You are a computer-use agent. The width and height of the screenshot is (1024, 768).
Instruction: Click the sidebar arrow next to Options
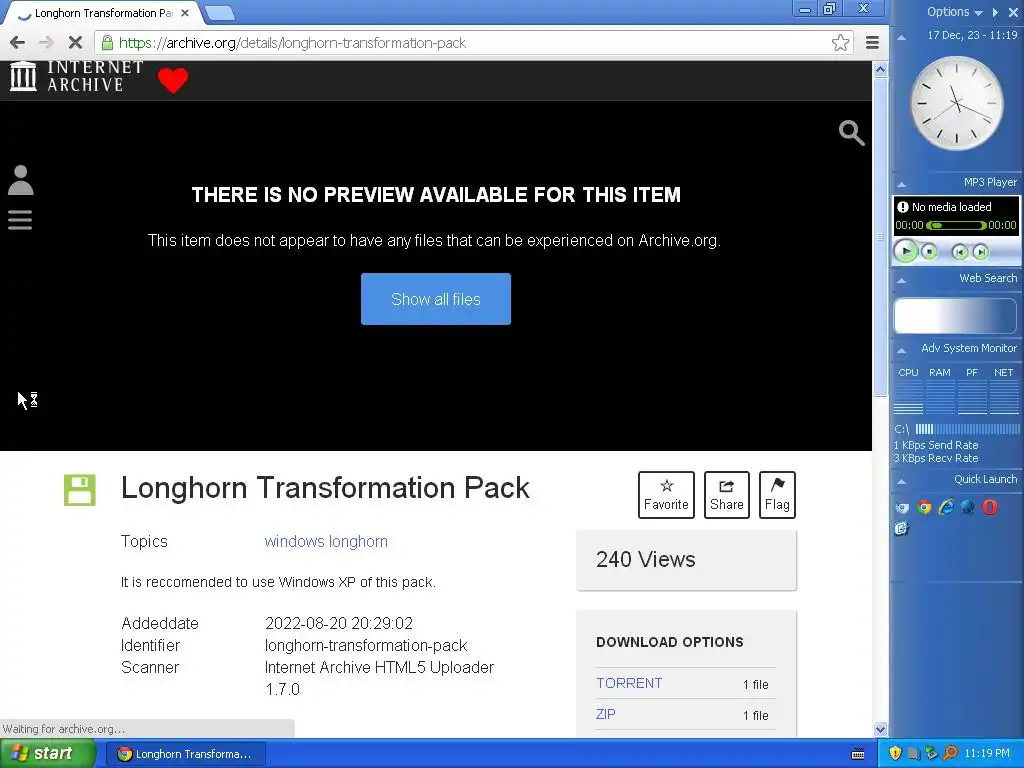pyautogui.click(x=995, y=12)
